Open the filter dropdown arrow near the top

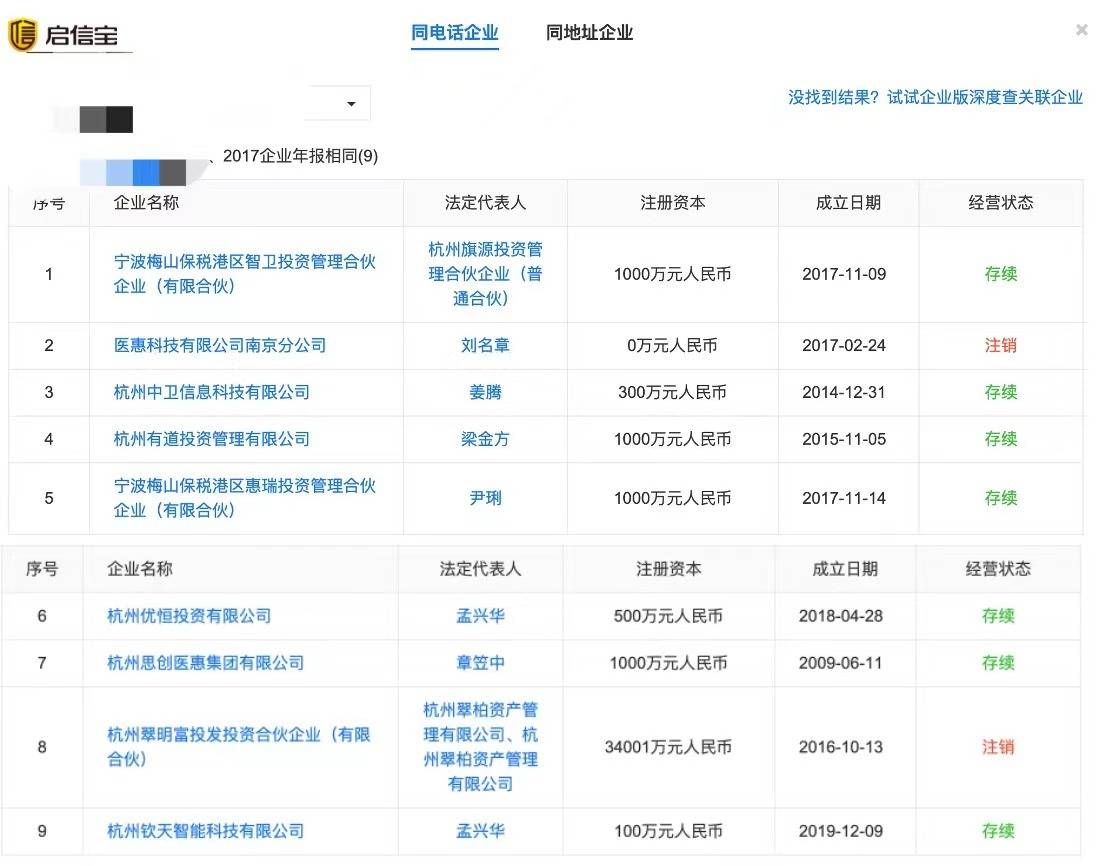click(351, 103)
